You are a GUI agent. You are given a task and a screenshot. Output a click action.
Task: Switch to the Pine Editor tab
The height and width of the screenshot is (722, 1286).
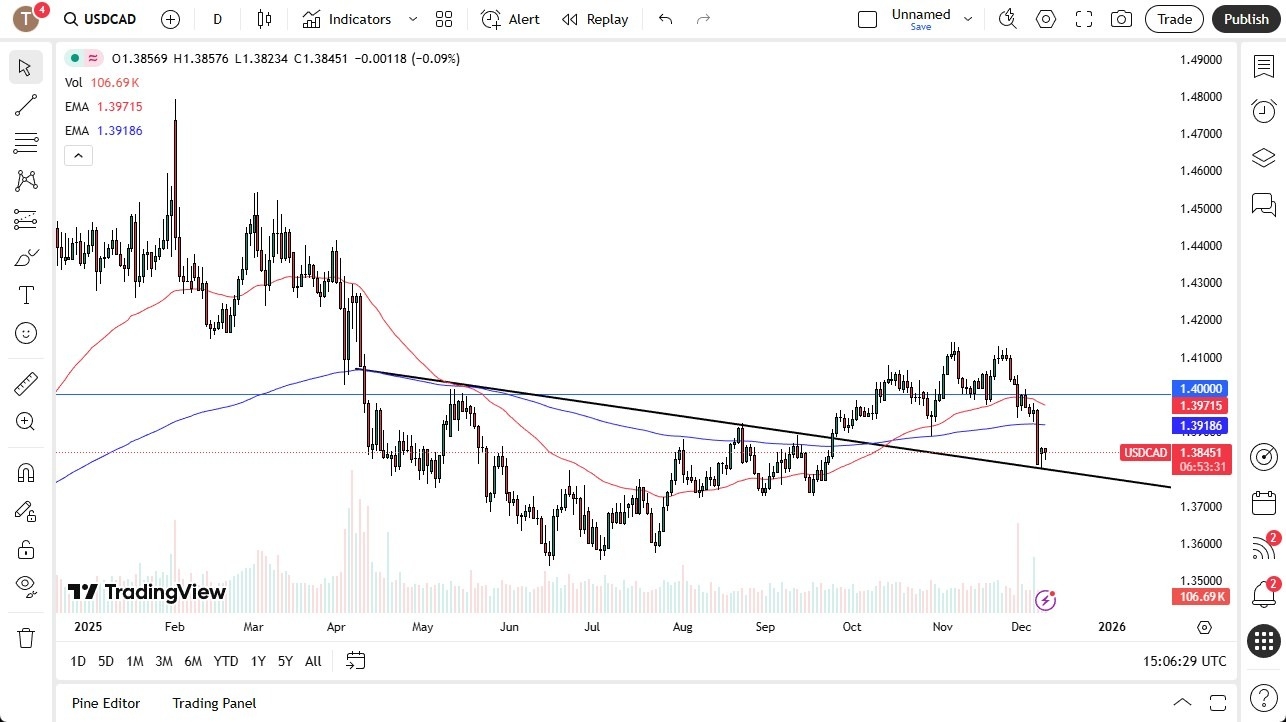click(105, 703)
